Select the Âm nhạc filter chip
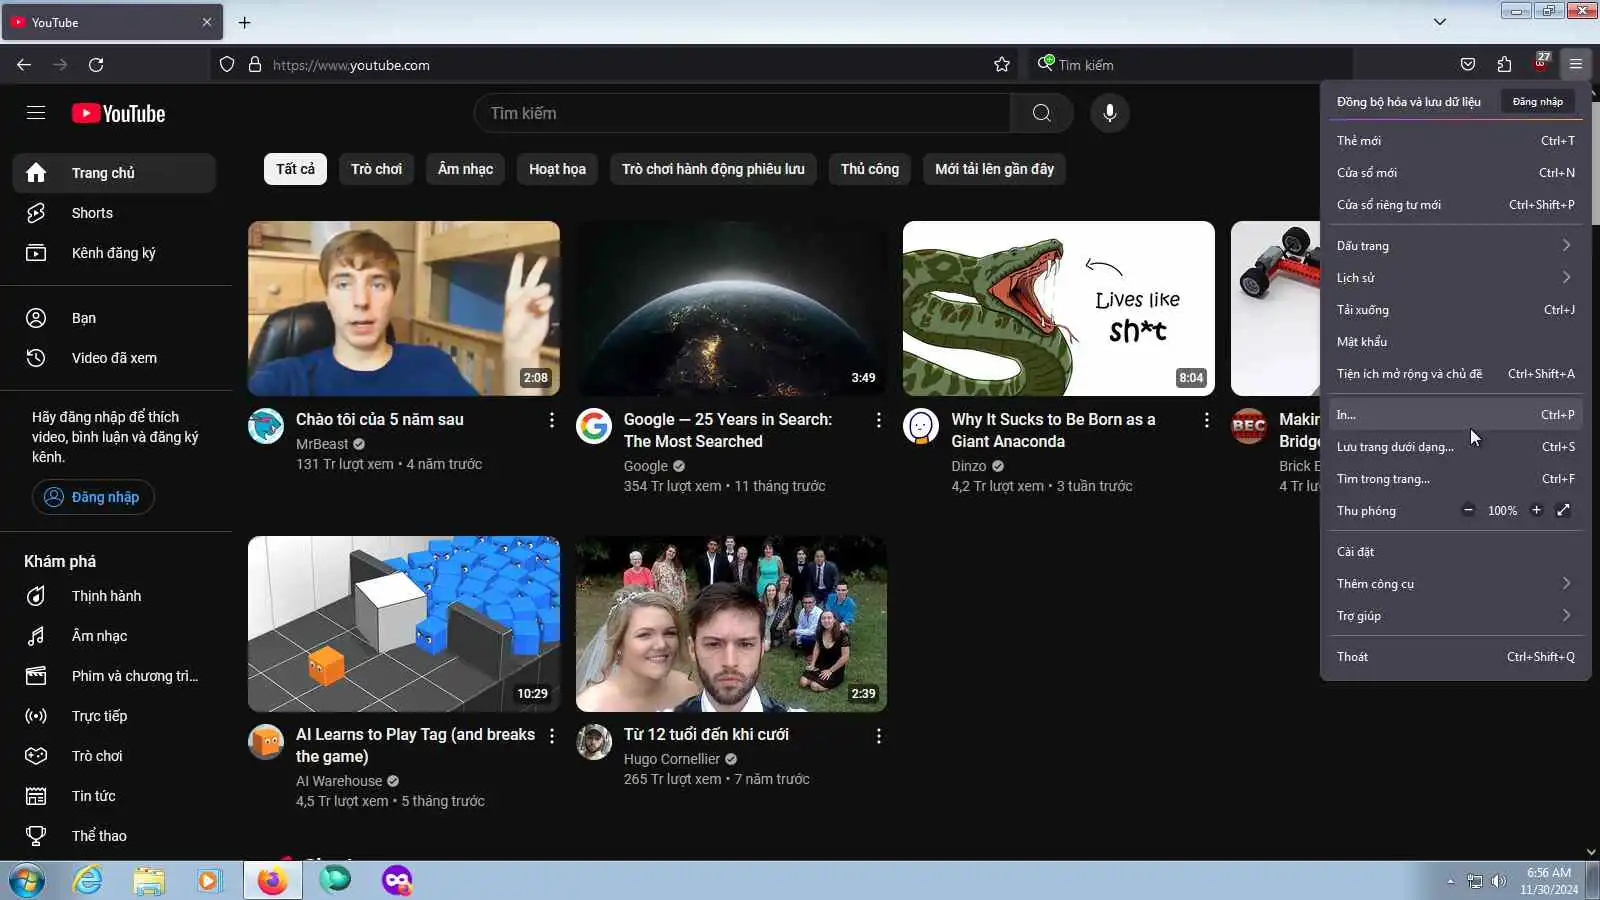 pos(466,169)
